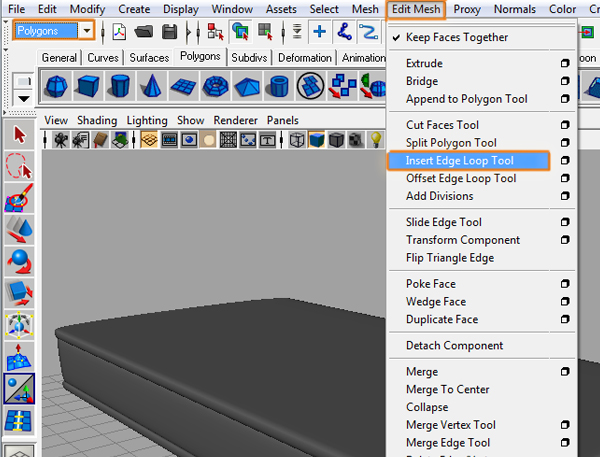
Task: Switch to the Surfaces shelf tab
Action: (x=149, y=58)
